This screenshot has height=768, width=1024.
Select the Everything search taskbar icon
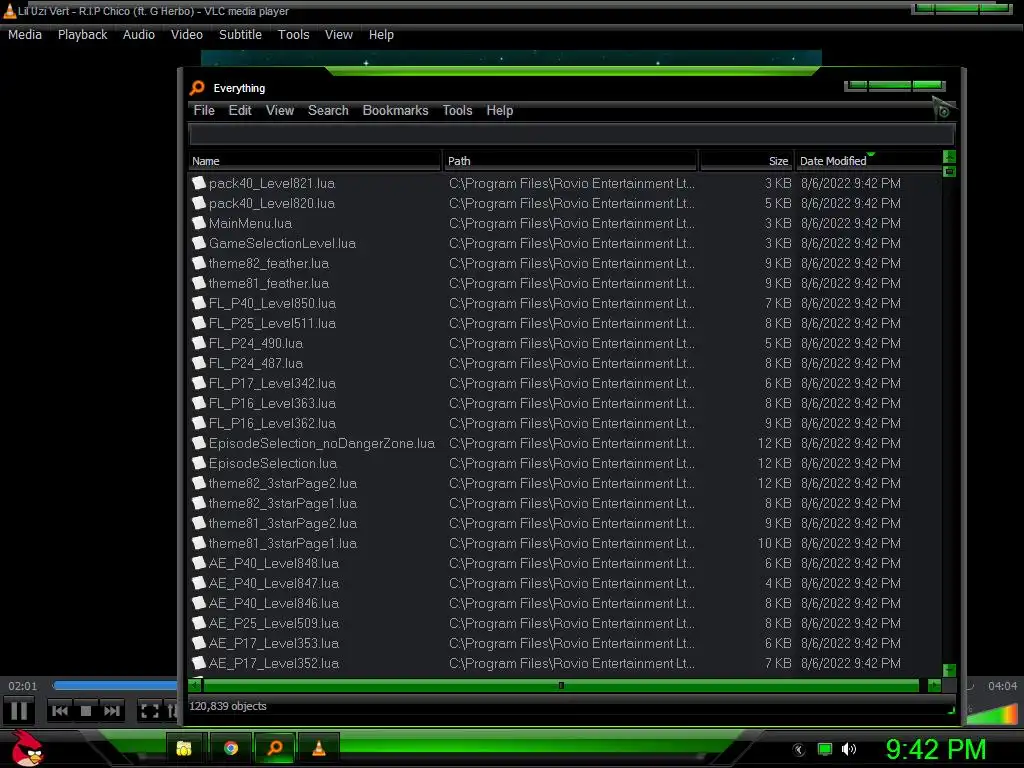[x=275, y=748]
